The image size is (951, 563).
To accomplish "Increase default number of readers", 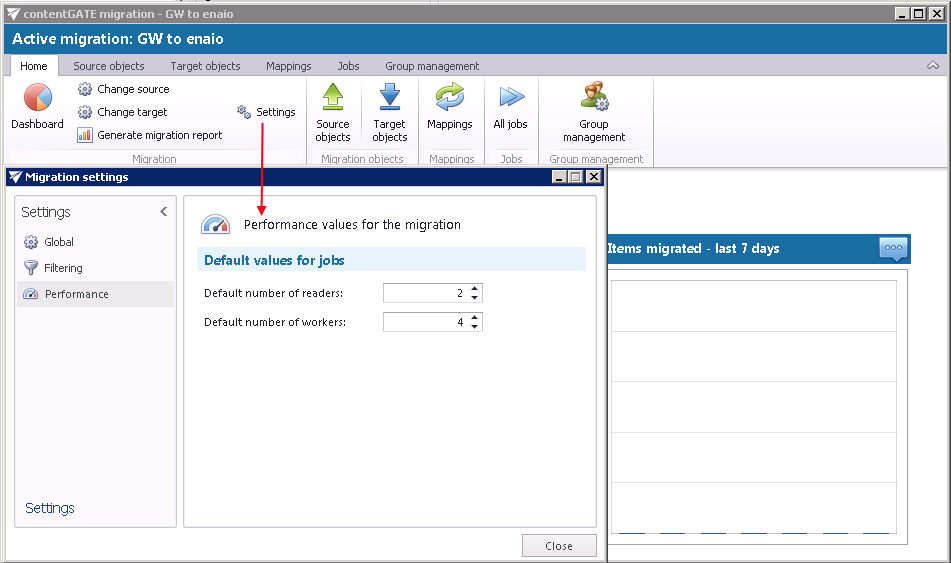I will pyautogui.click(x=475, y=288).
